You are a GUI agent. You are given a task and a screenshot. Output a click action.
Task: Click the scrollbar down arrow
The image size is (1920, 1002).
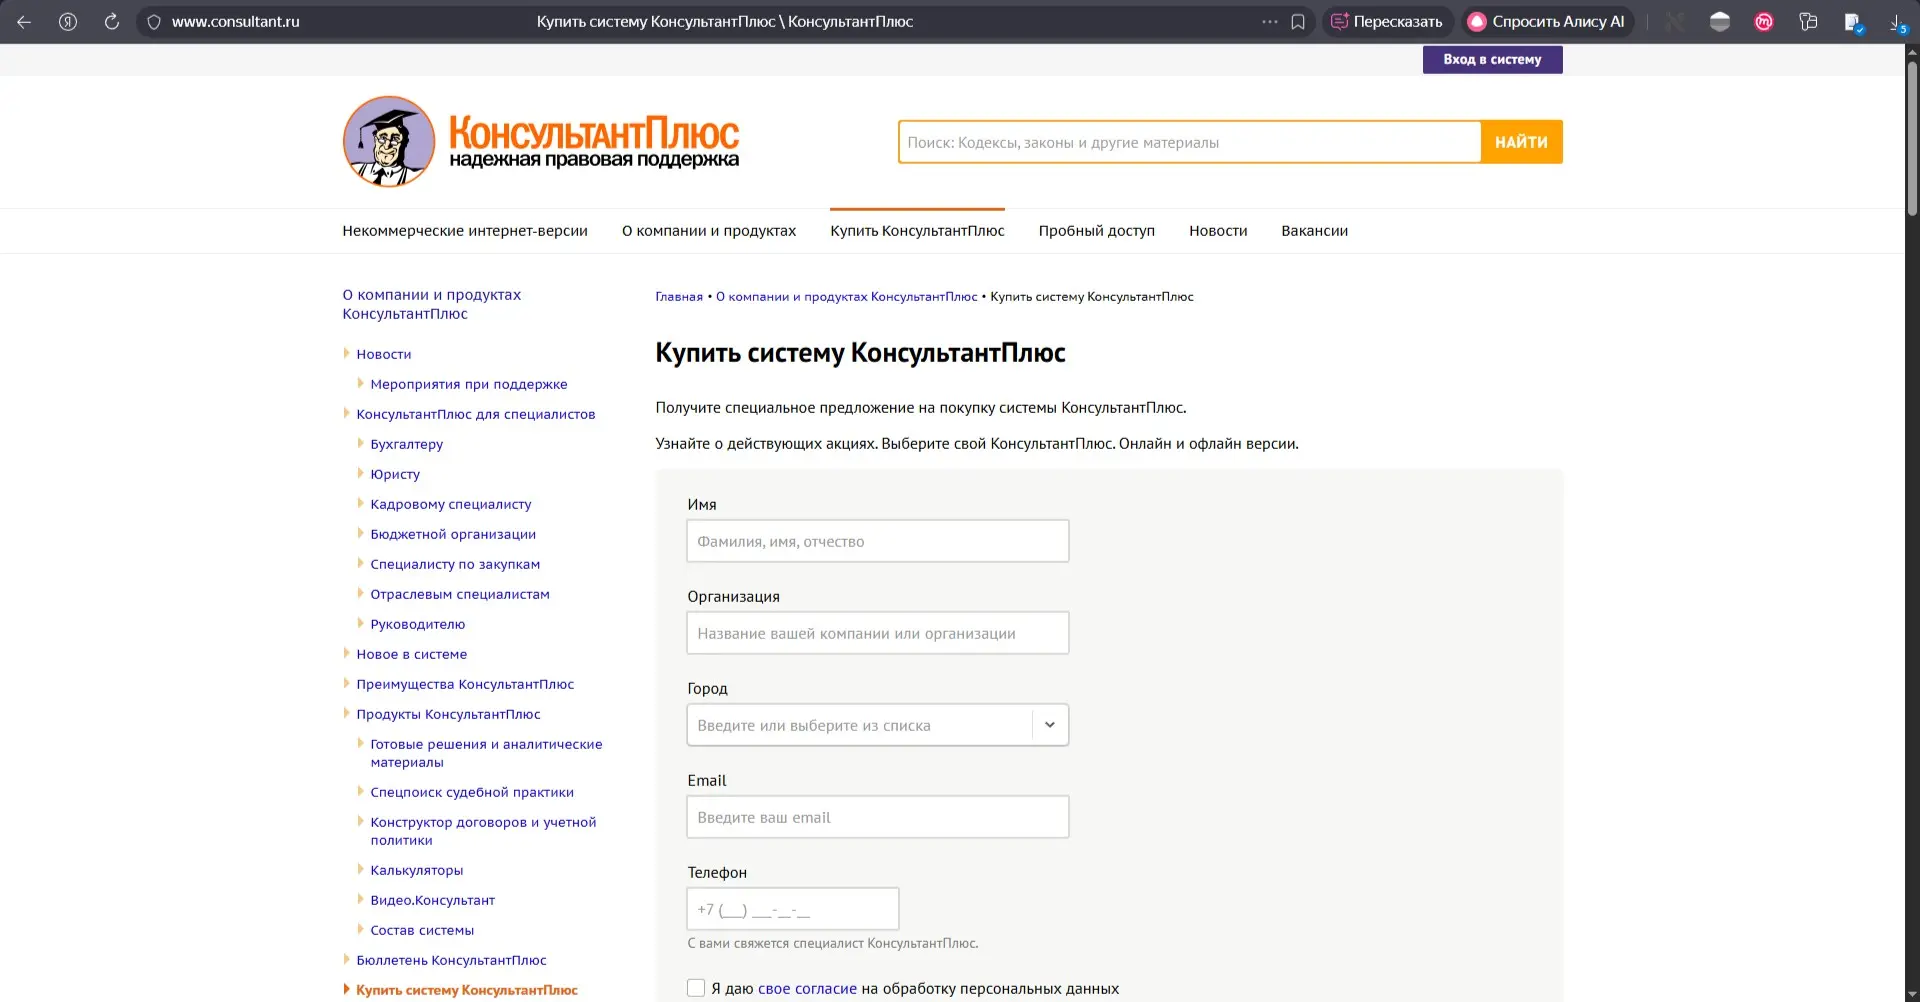pyautogui.click(x=1912, y=993)
